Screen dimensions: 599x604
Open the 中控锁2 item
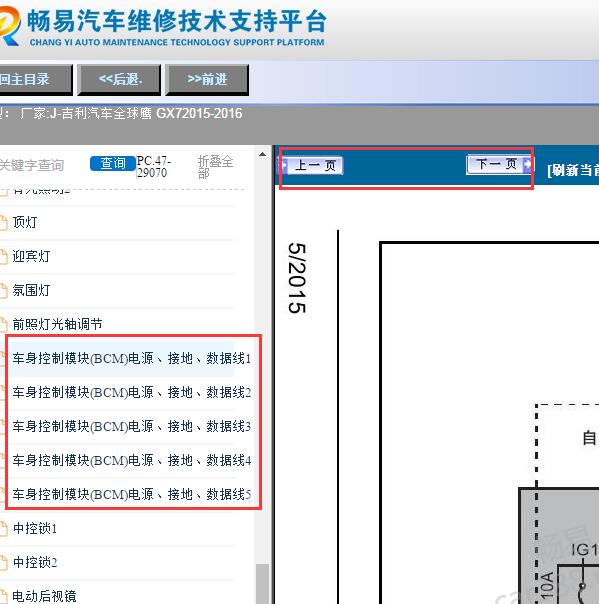click(x=35, y=562)
